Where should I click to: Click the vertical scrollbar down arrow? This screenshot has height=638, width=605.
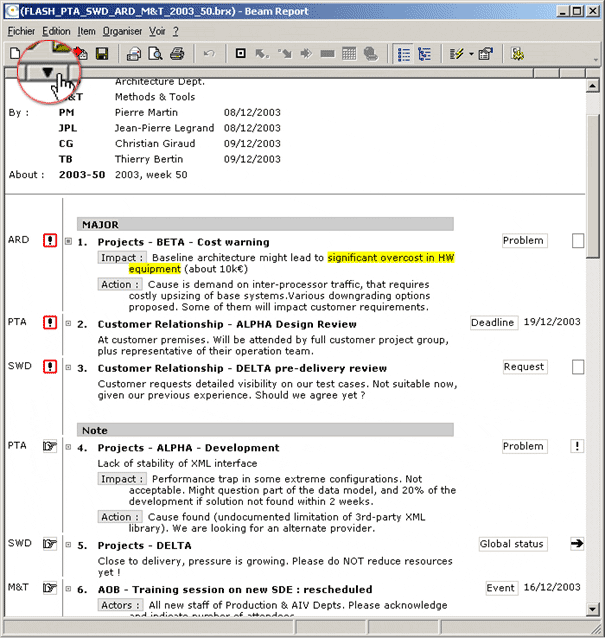592,609
